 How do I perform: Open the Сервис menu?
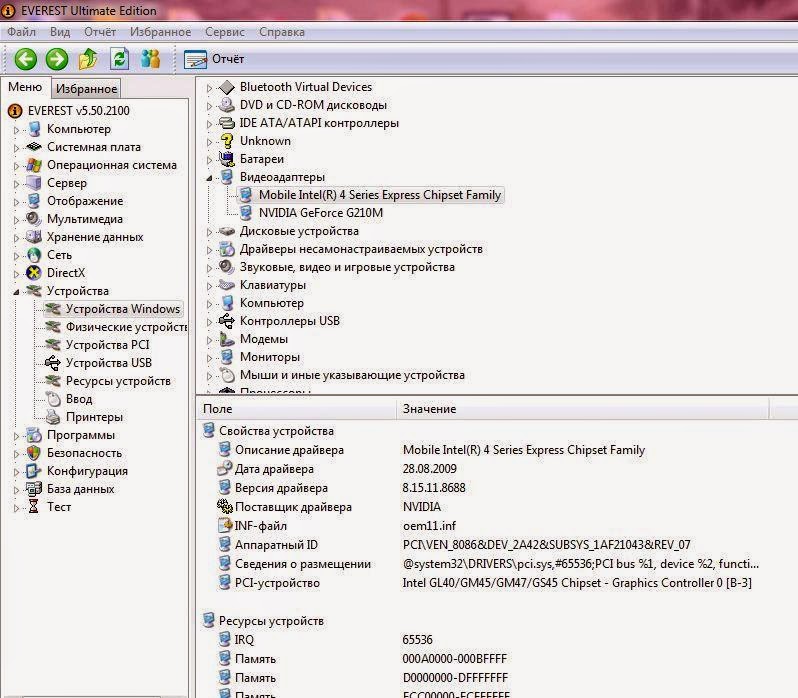[x=225, y=32]
